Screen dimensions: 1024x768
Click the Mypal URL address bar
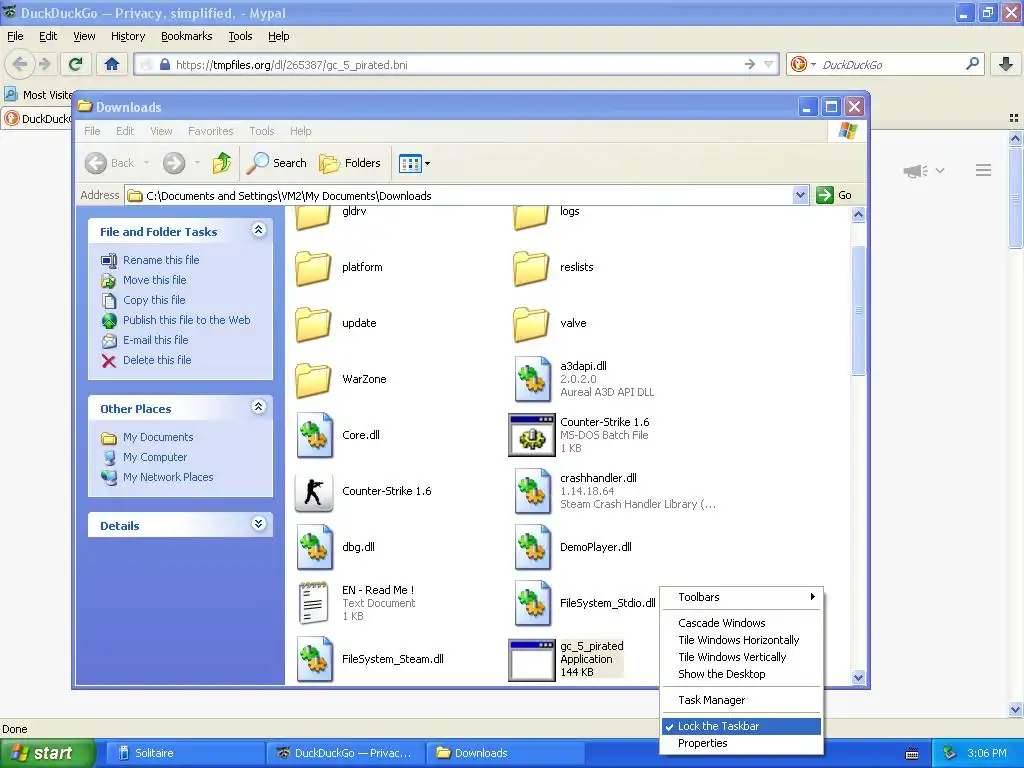click(x=457, y=65)
